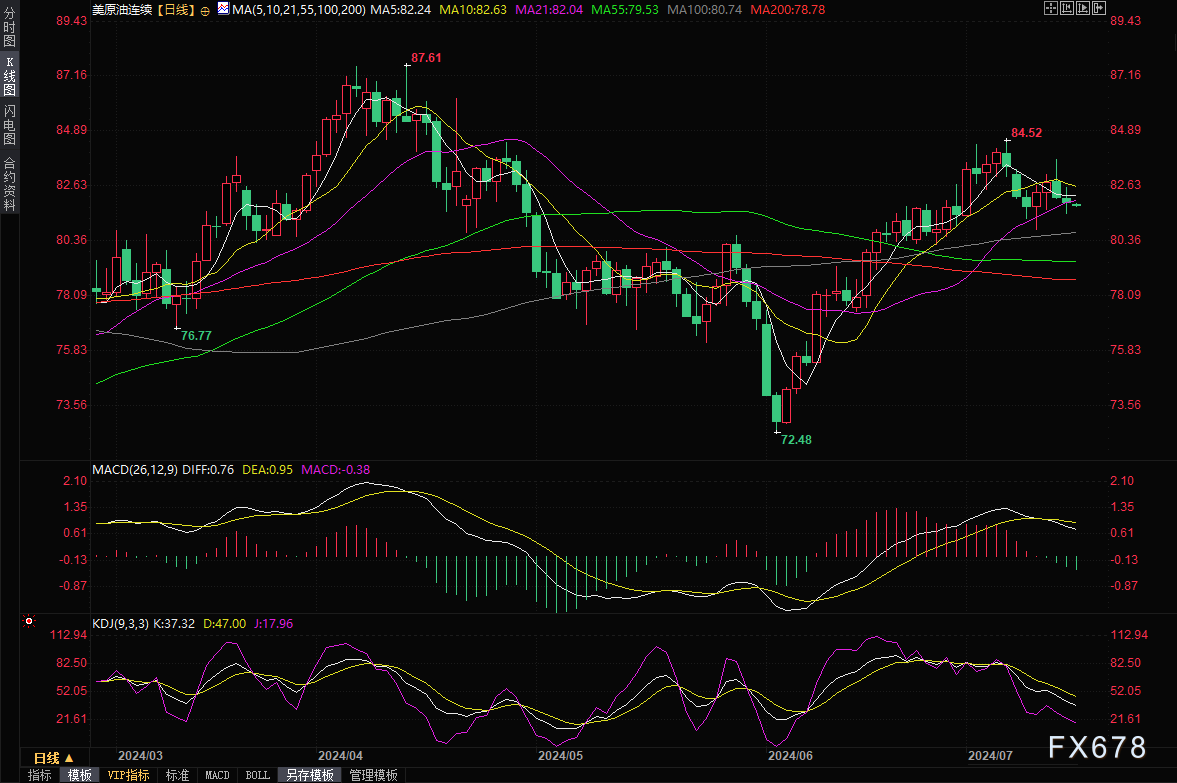Click the MA55:79.53 value
The height and width of the screenshot is (783, 1177).
pos(625,10)
